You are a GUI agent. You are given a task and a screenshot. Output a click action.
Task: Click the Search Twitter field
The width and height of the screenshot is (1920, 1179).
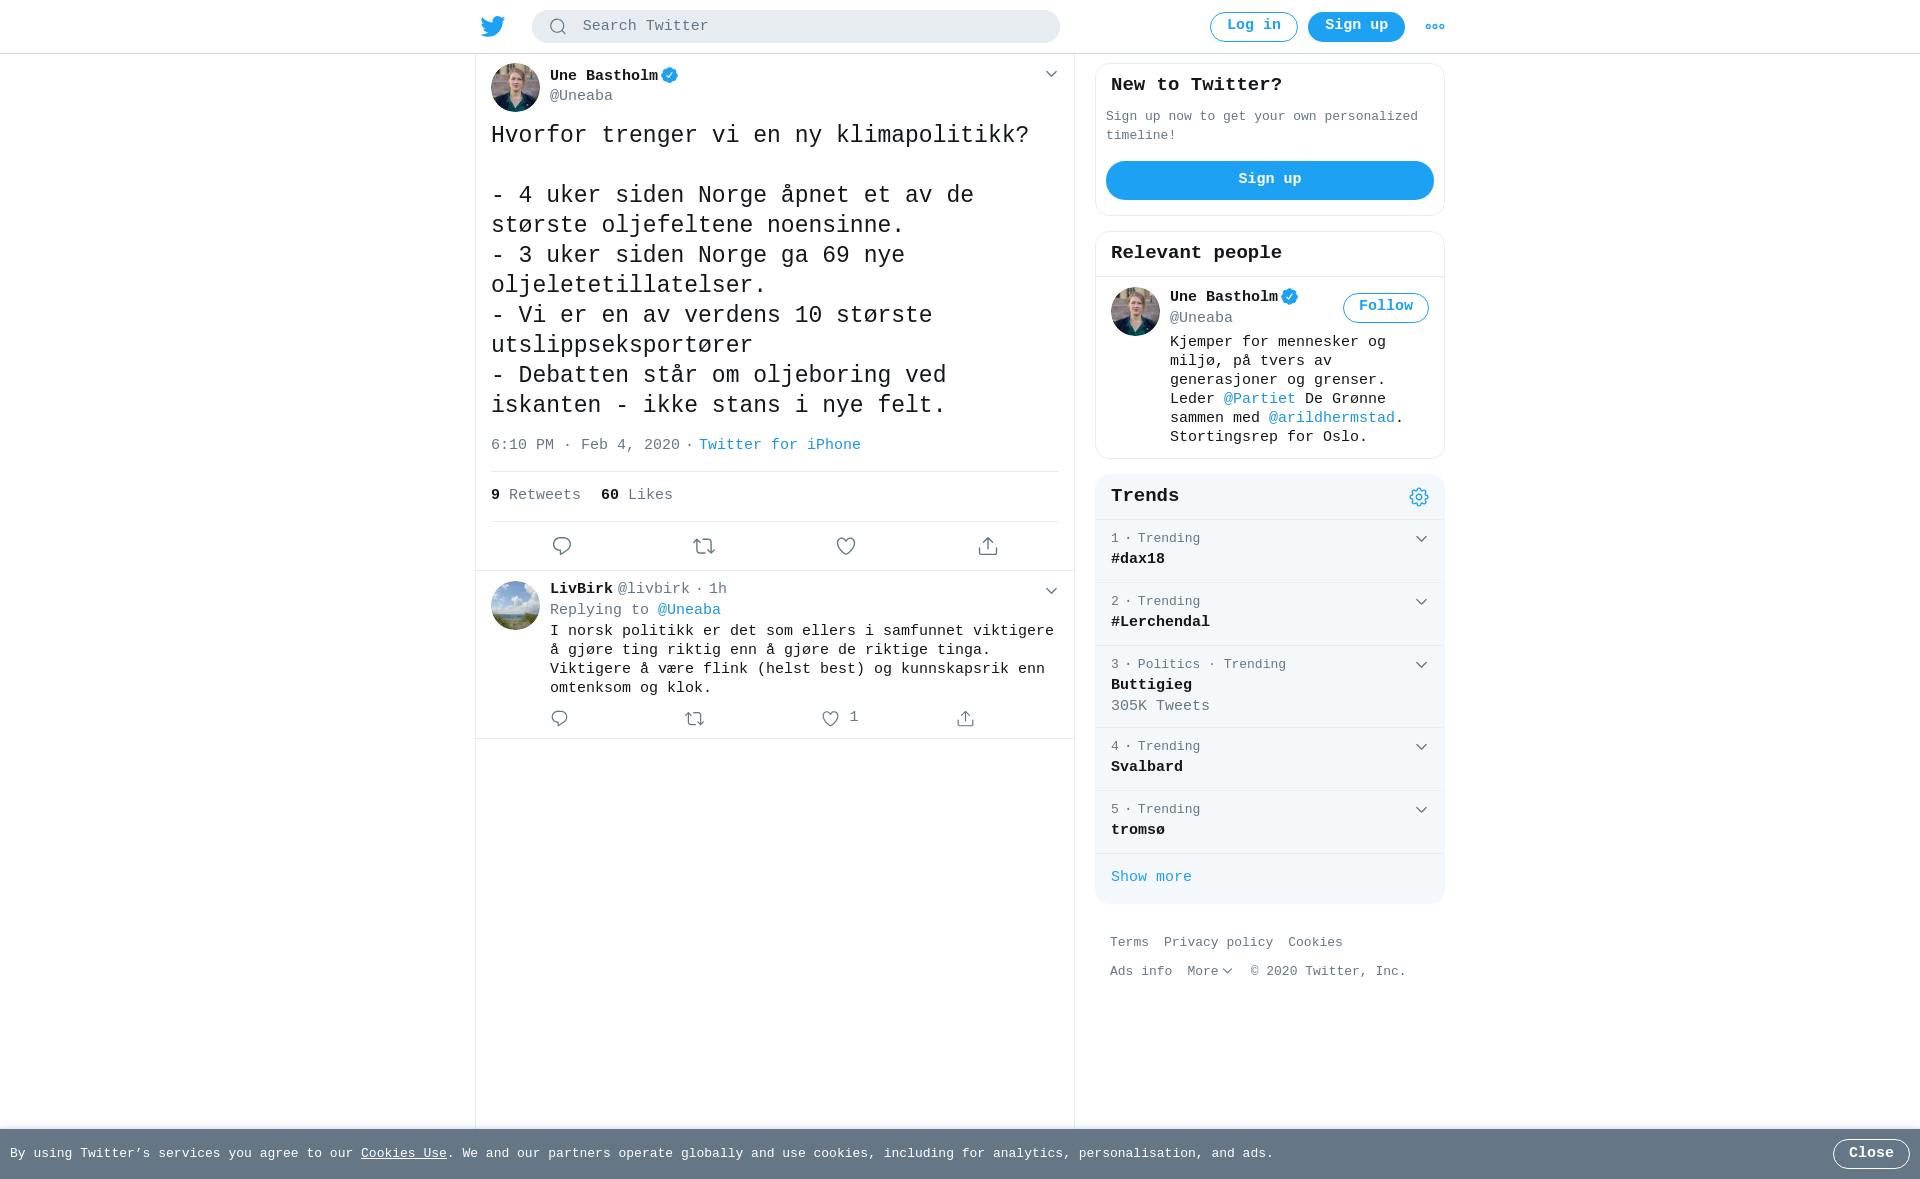[x=796, y=27]
